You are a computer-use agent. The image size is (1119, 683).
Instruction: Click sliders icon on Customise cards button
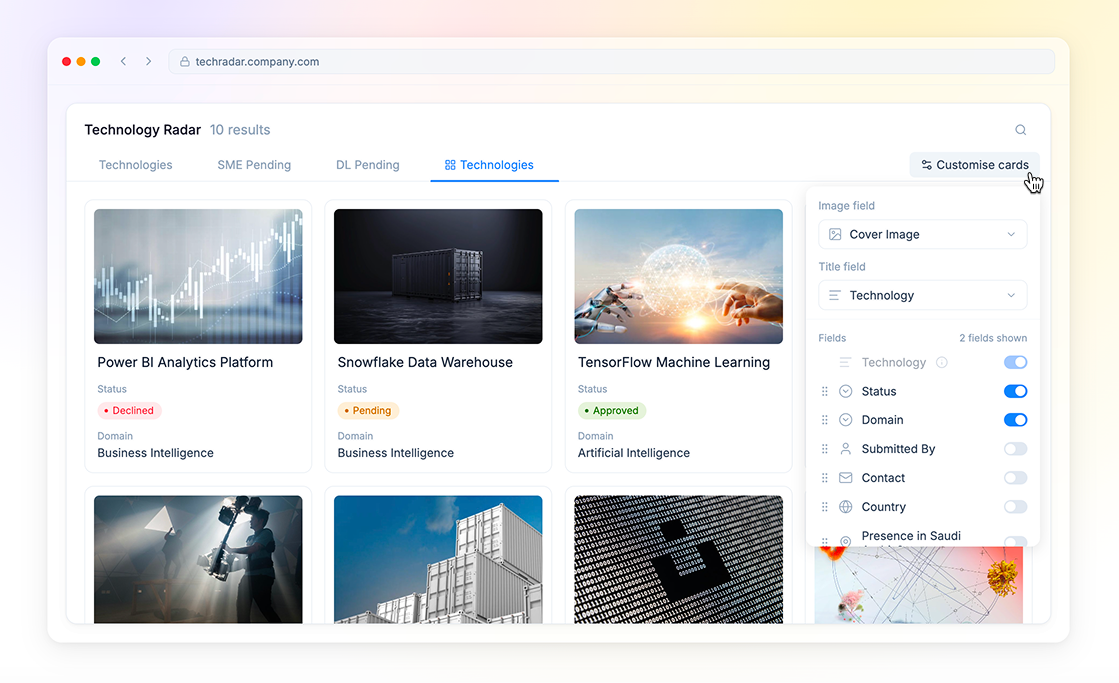point(926,165)
